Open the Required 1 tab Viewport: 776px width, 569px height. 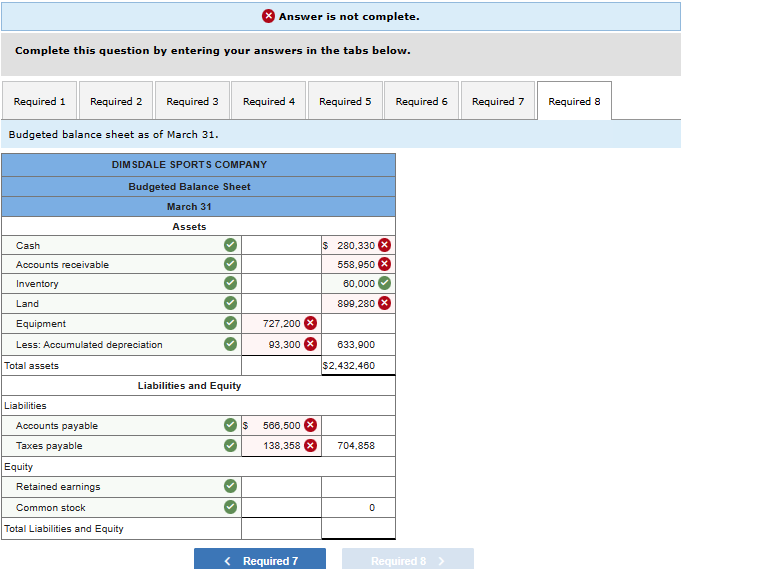point(39,101)
